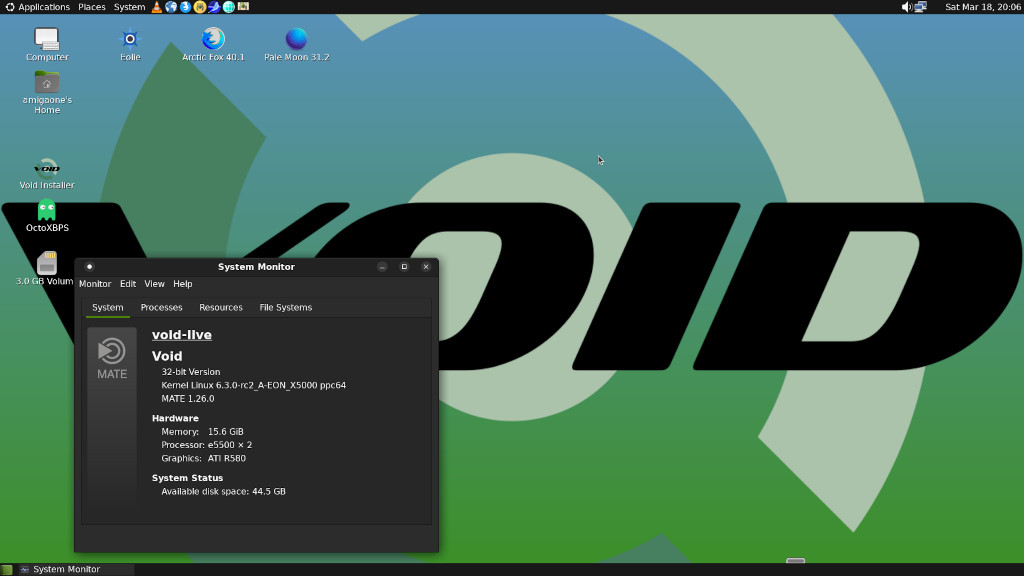Click the Available disk space 44.5 GB line
The width and height of the screenshot is (1024, 576).
pyautogui.click(x=223, y=492)
